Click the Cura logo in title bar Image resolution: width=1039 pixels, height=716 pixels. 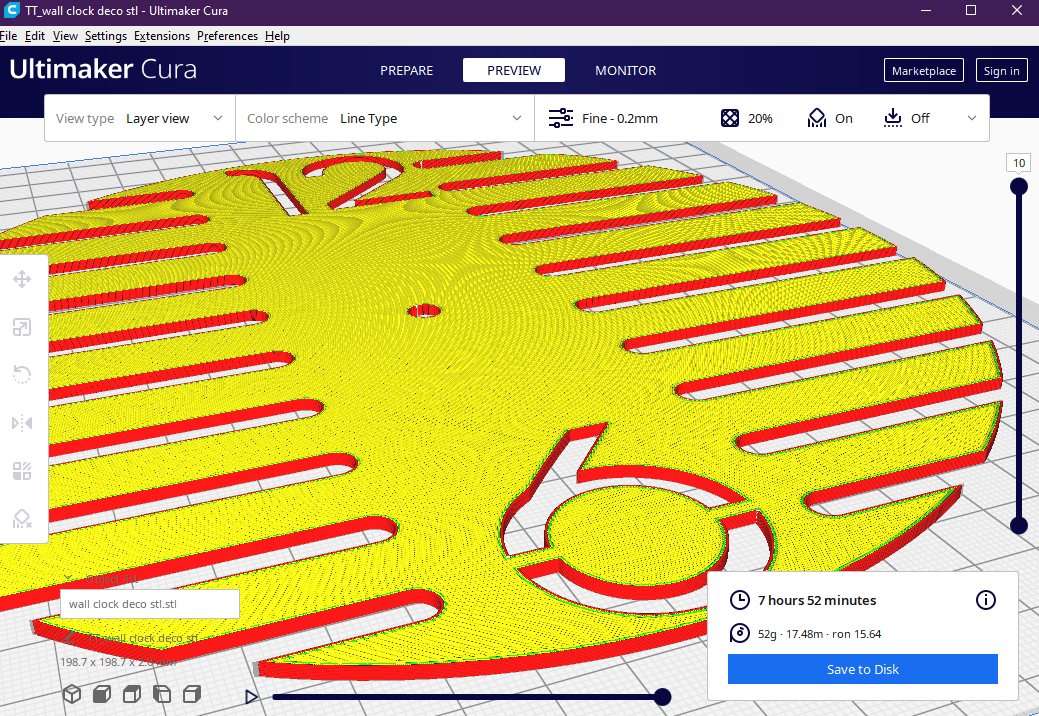click(x=11, y=11)
